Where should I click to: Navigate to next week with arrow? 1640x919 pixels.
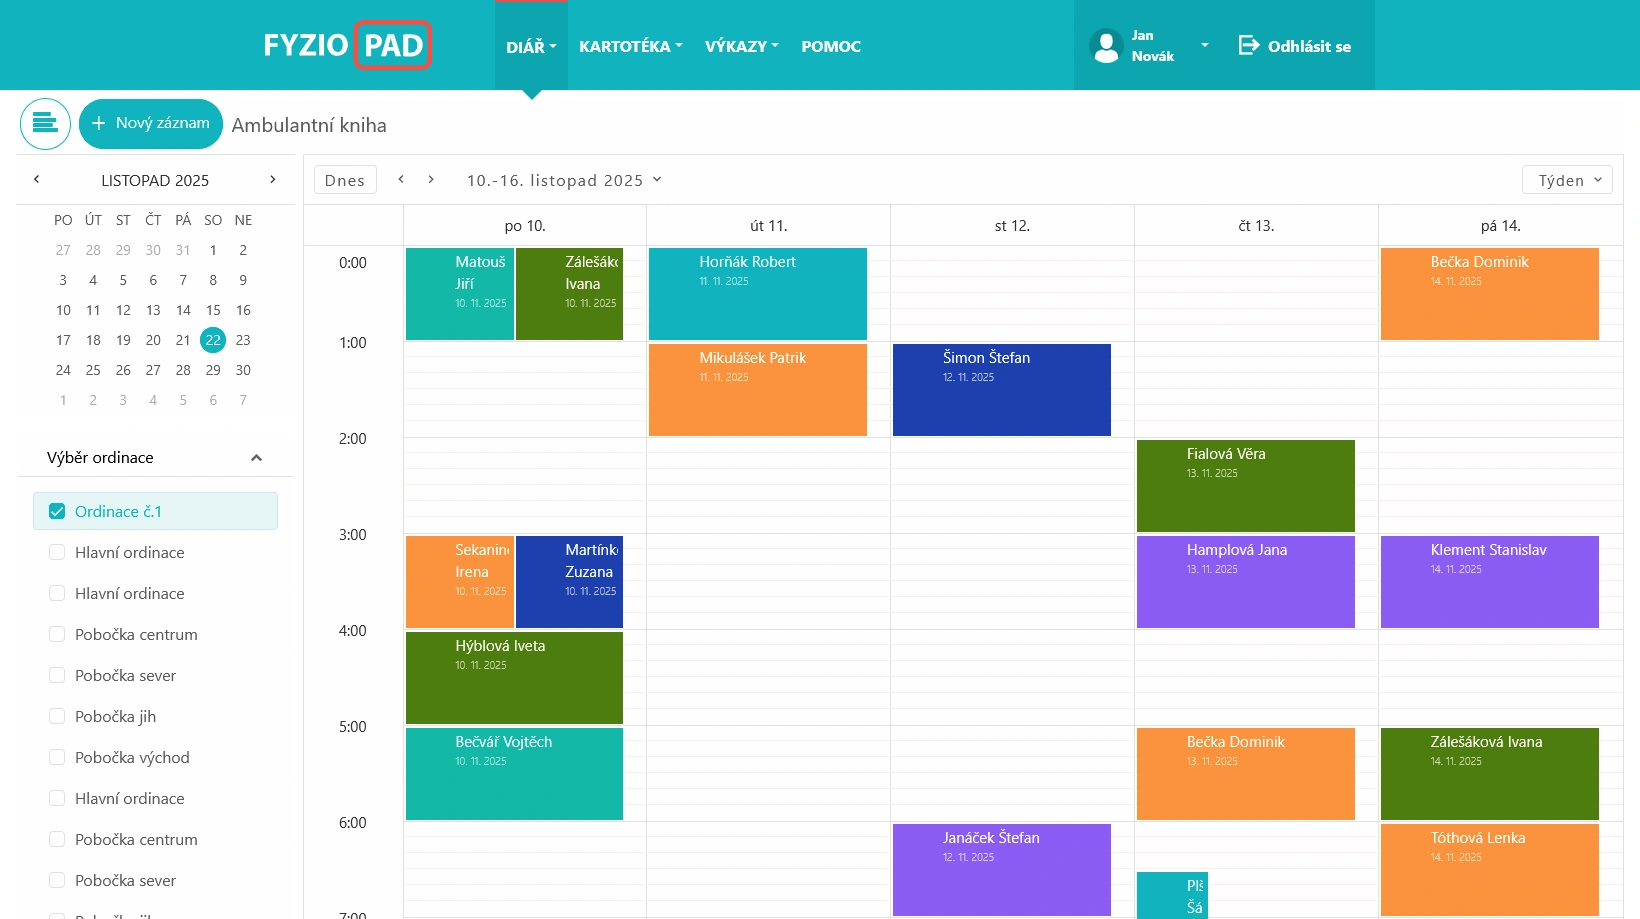431,178
